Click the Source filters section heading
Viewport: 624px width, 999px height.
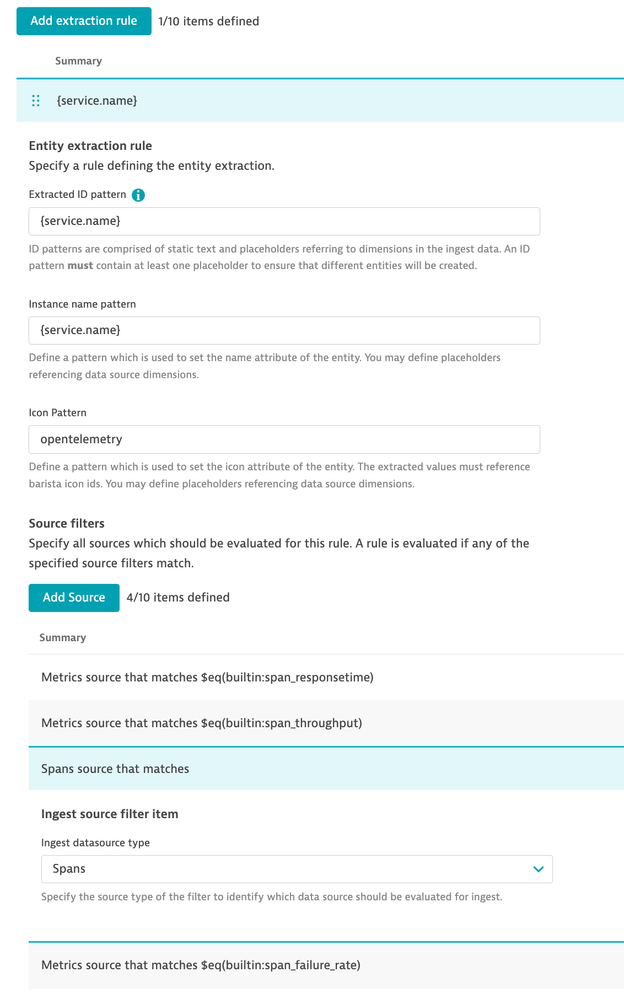(66, 523)
